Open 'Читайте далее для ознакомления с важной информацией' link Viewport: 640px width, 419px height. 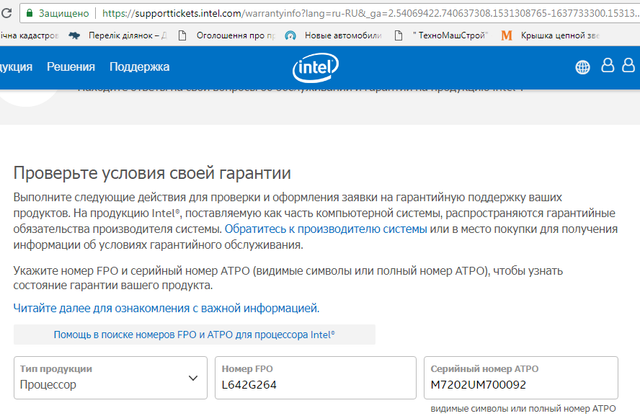(x=166, y=308)
